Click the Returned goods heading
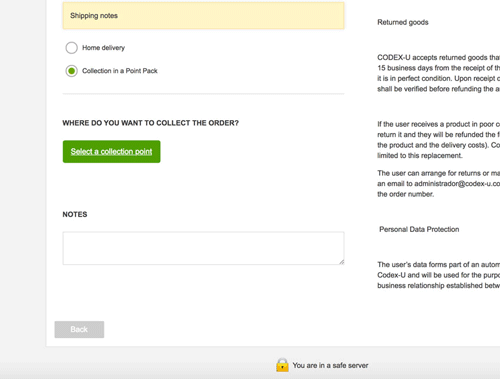The height and width of the screenshot is (379, 500). (x=403, y=22)
